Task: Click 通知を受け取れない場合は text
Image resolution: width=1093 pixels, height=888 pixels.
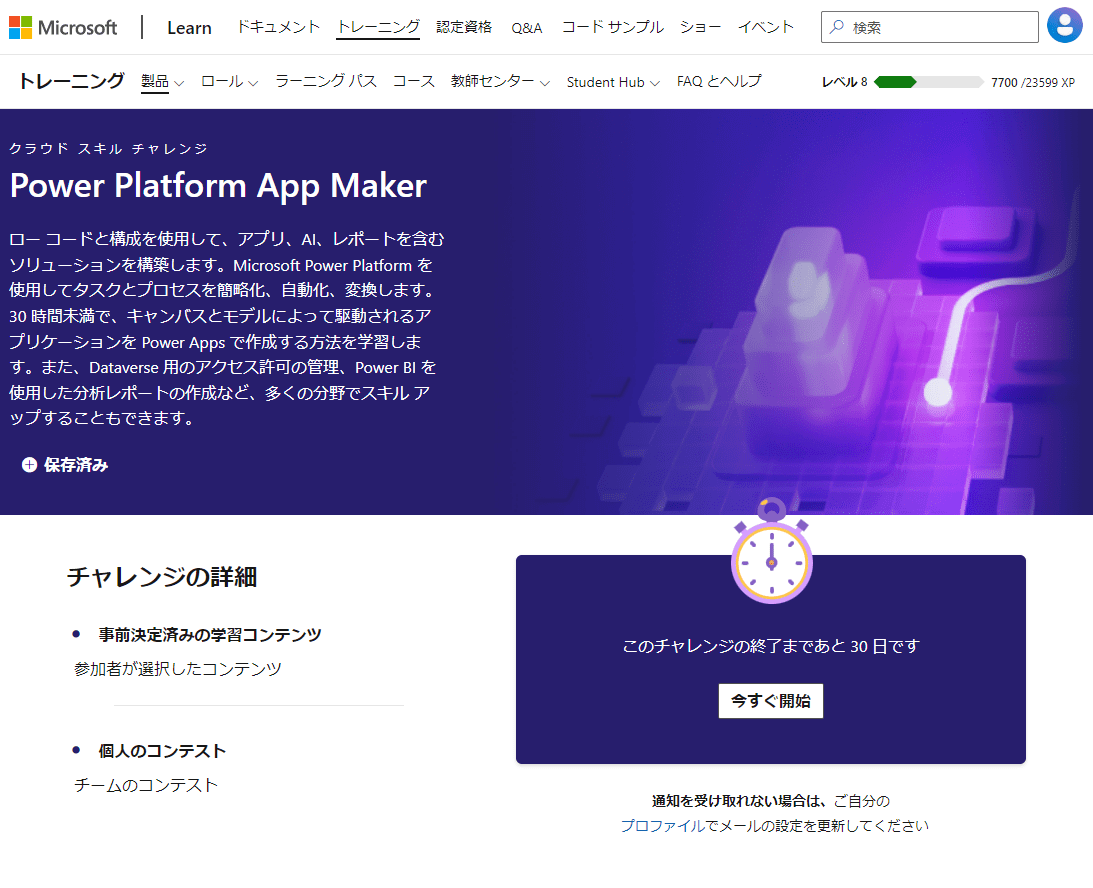Action: pos(740,801)
